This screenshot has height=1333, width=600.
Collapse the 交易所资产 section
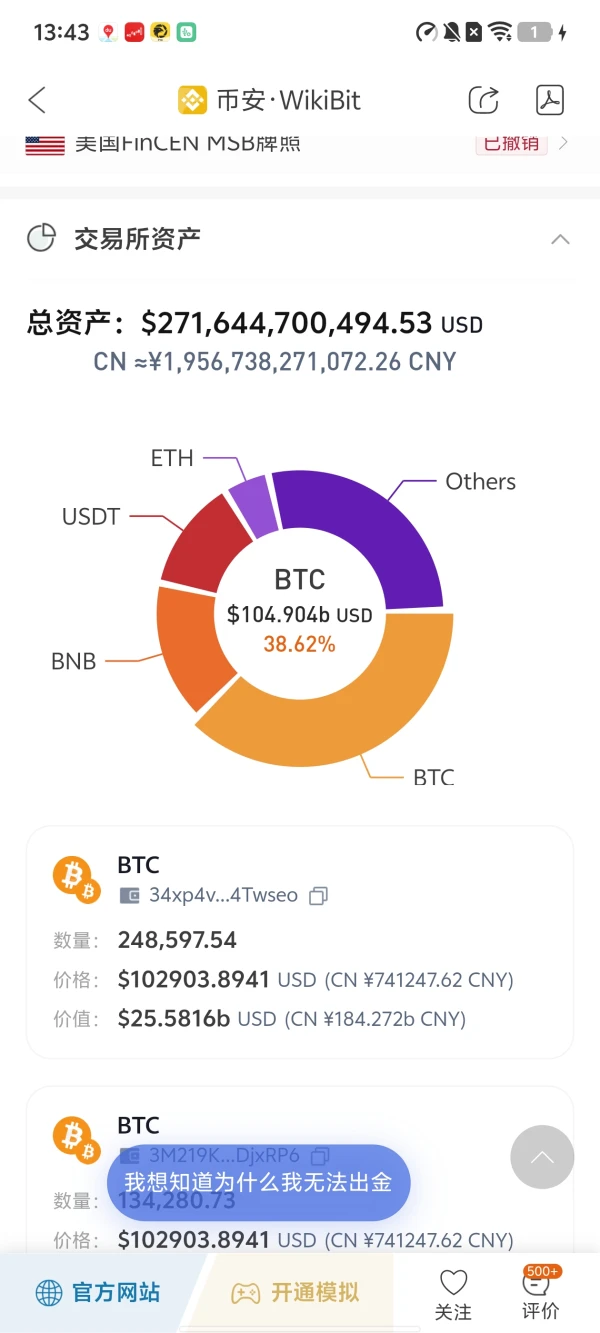(560, 239)
